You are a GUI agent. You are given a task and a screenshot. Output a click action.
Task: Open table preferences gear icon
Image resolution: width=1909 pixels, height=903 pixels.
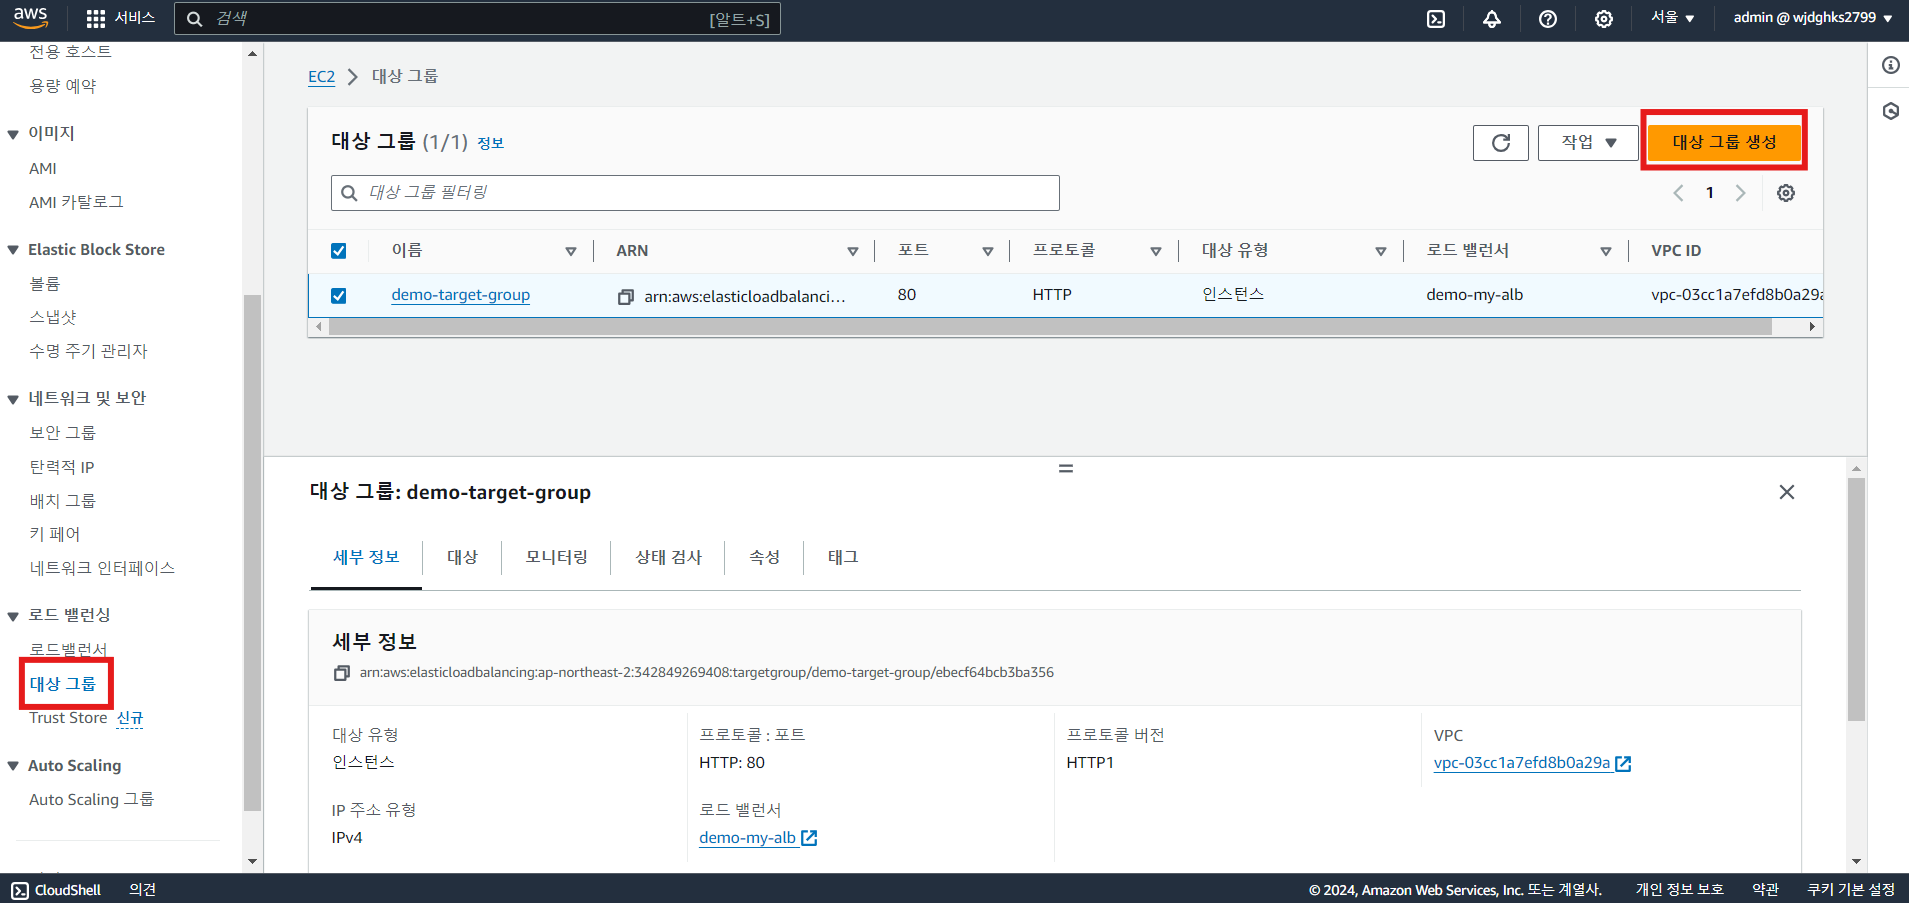pyautogui.click(x=1786, y=193)
